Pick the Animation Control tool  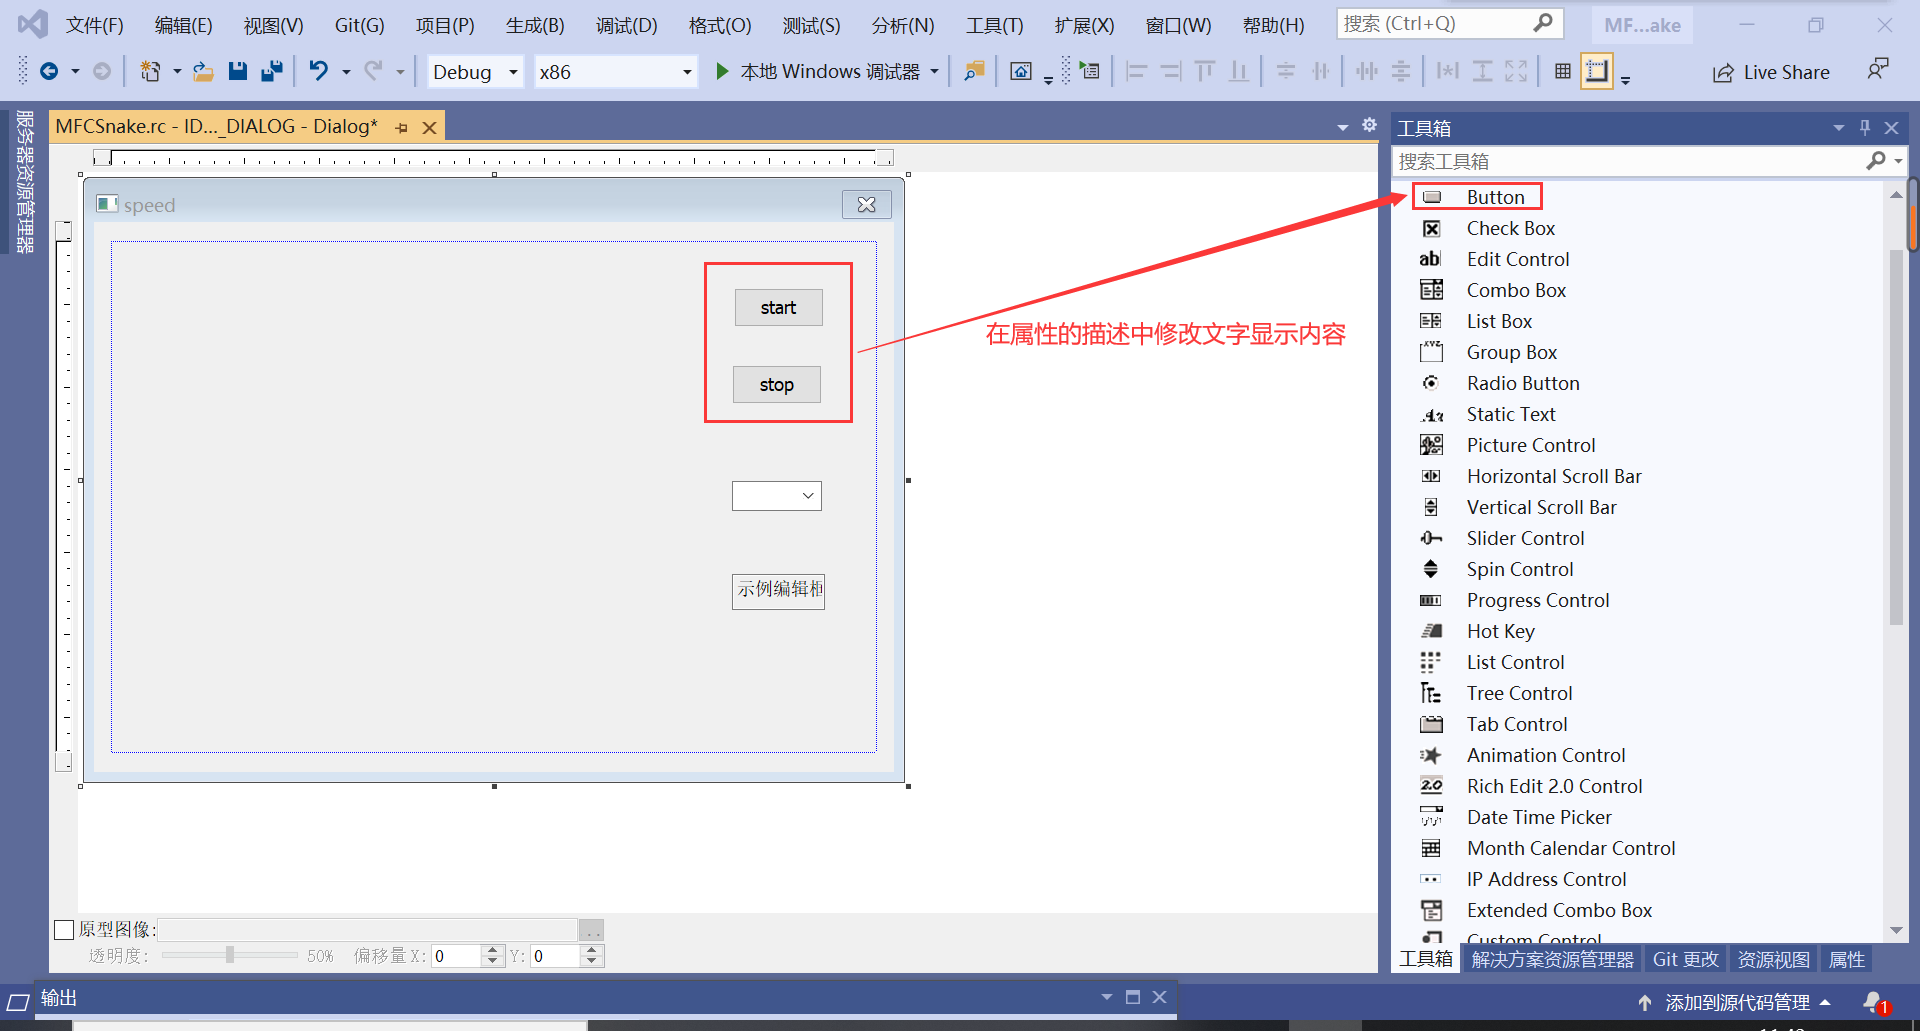coord(1546,755)
